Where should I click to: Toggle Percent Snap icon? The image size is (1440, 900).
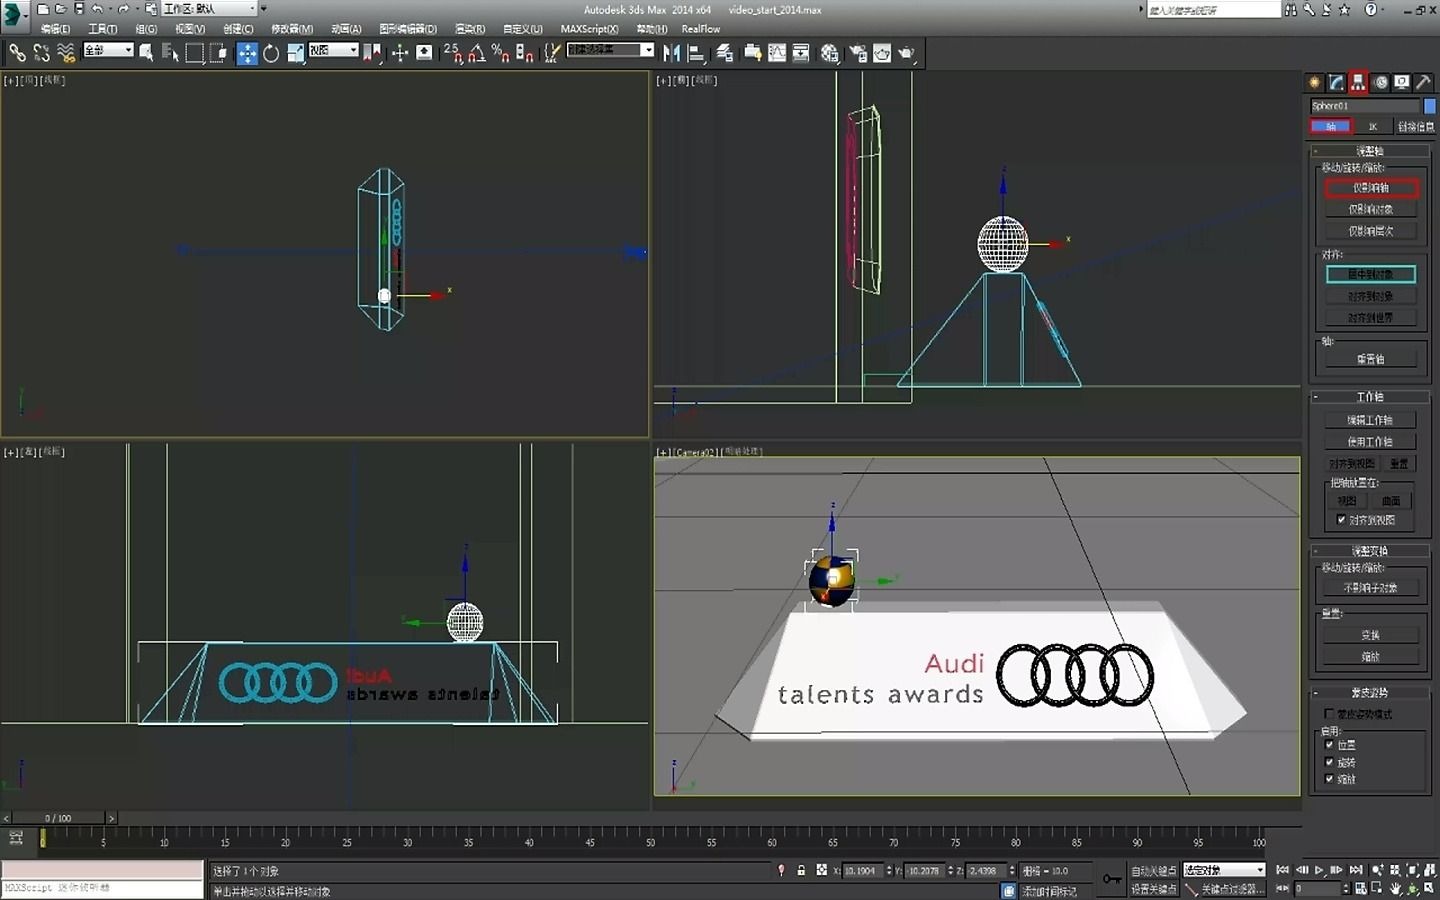click(x=501, y=53)
